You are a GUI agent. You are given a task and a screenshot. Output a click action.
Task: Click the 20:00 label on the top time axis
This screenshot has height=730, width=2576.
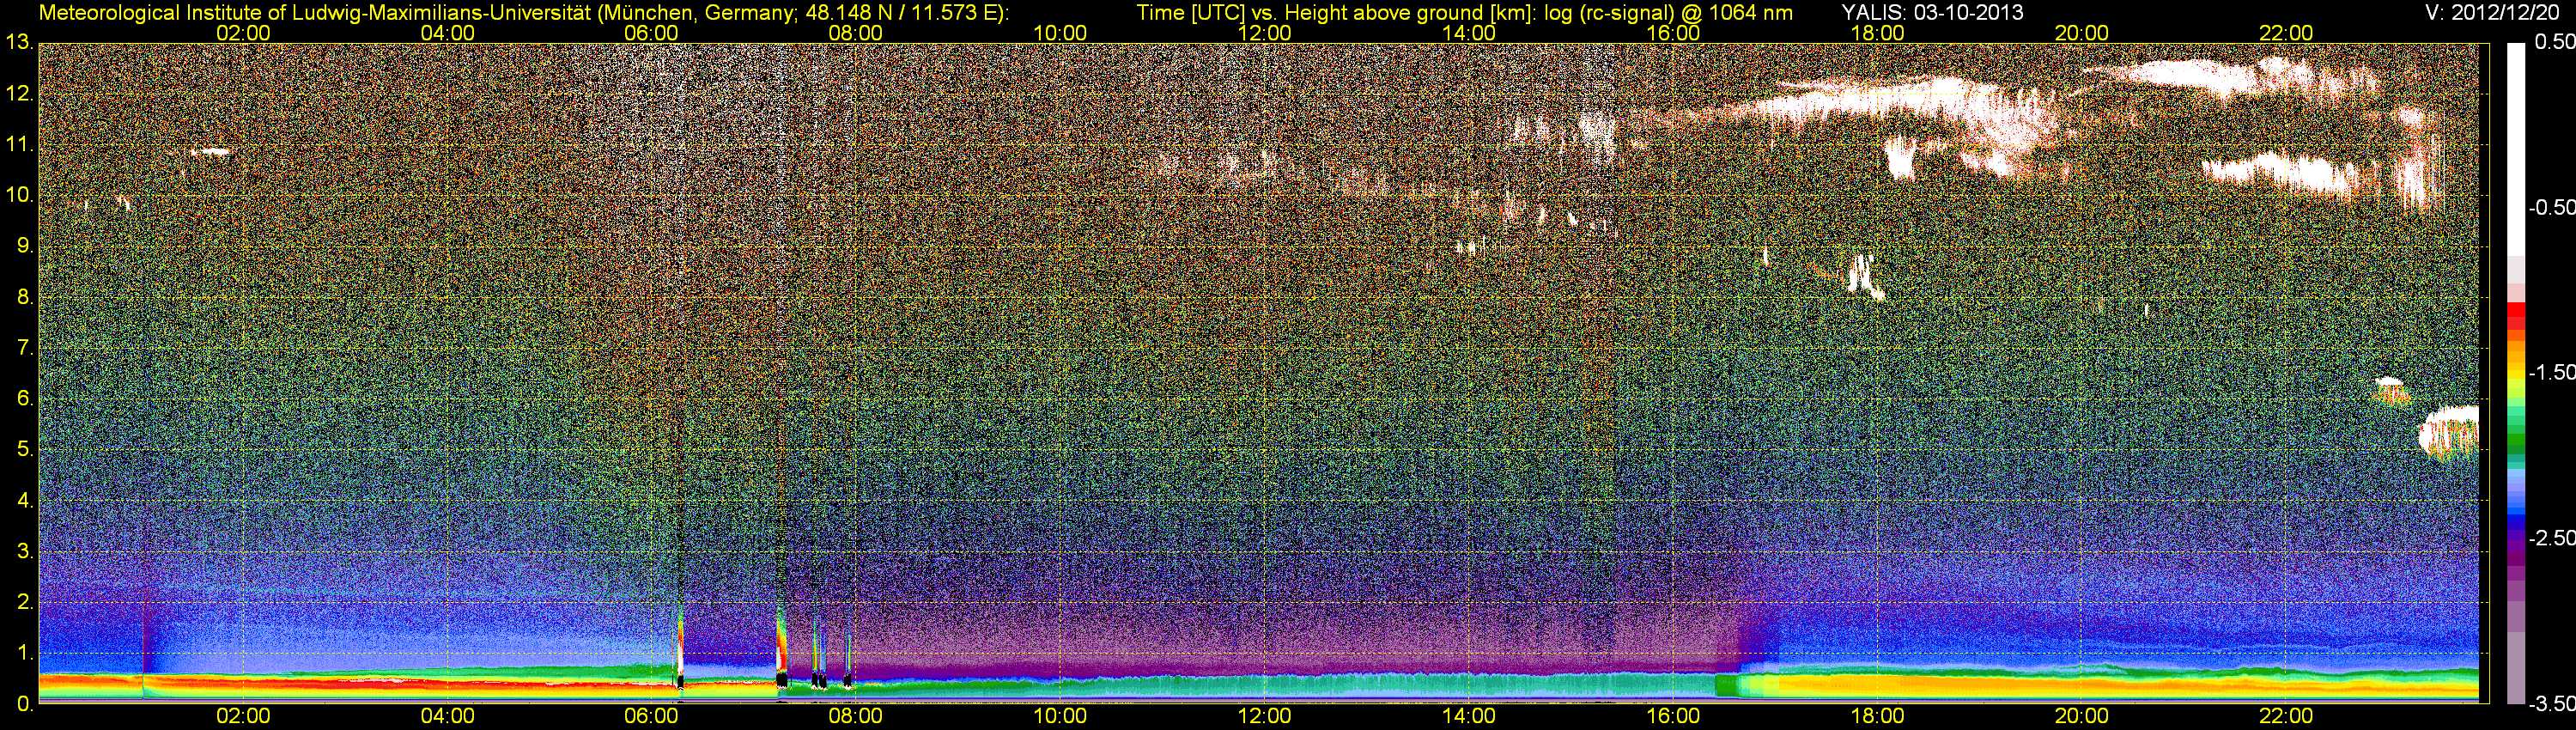(2082, 33)
